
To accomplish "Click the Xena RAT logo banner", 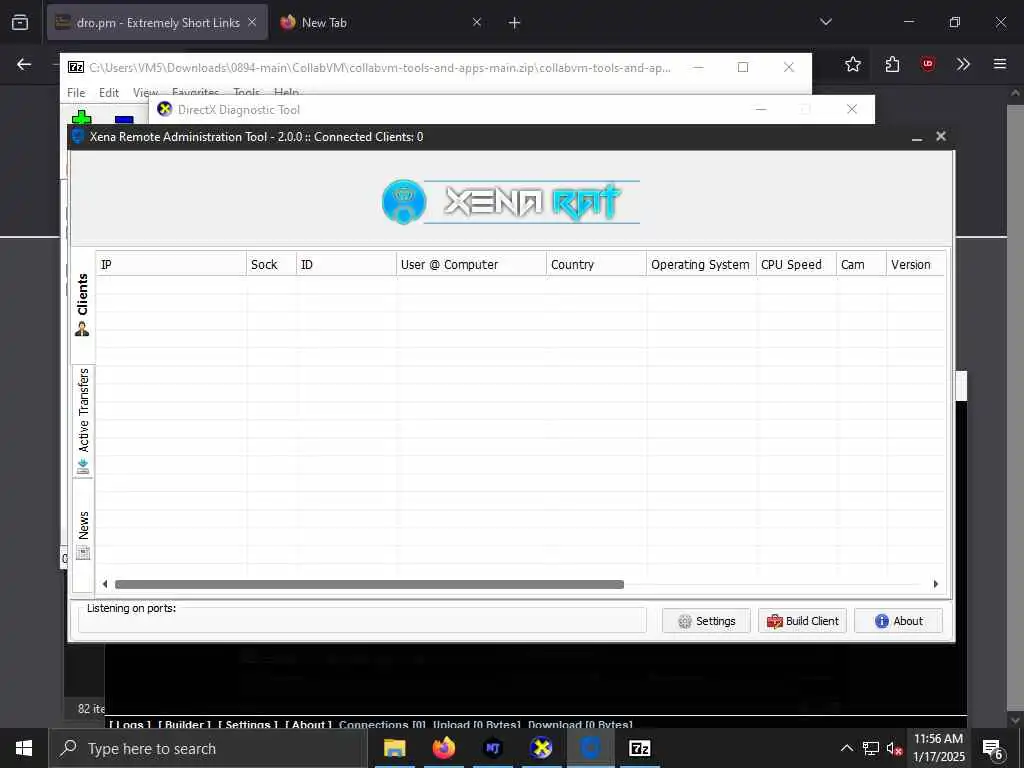I will (511, 202).
